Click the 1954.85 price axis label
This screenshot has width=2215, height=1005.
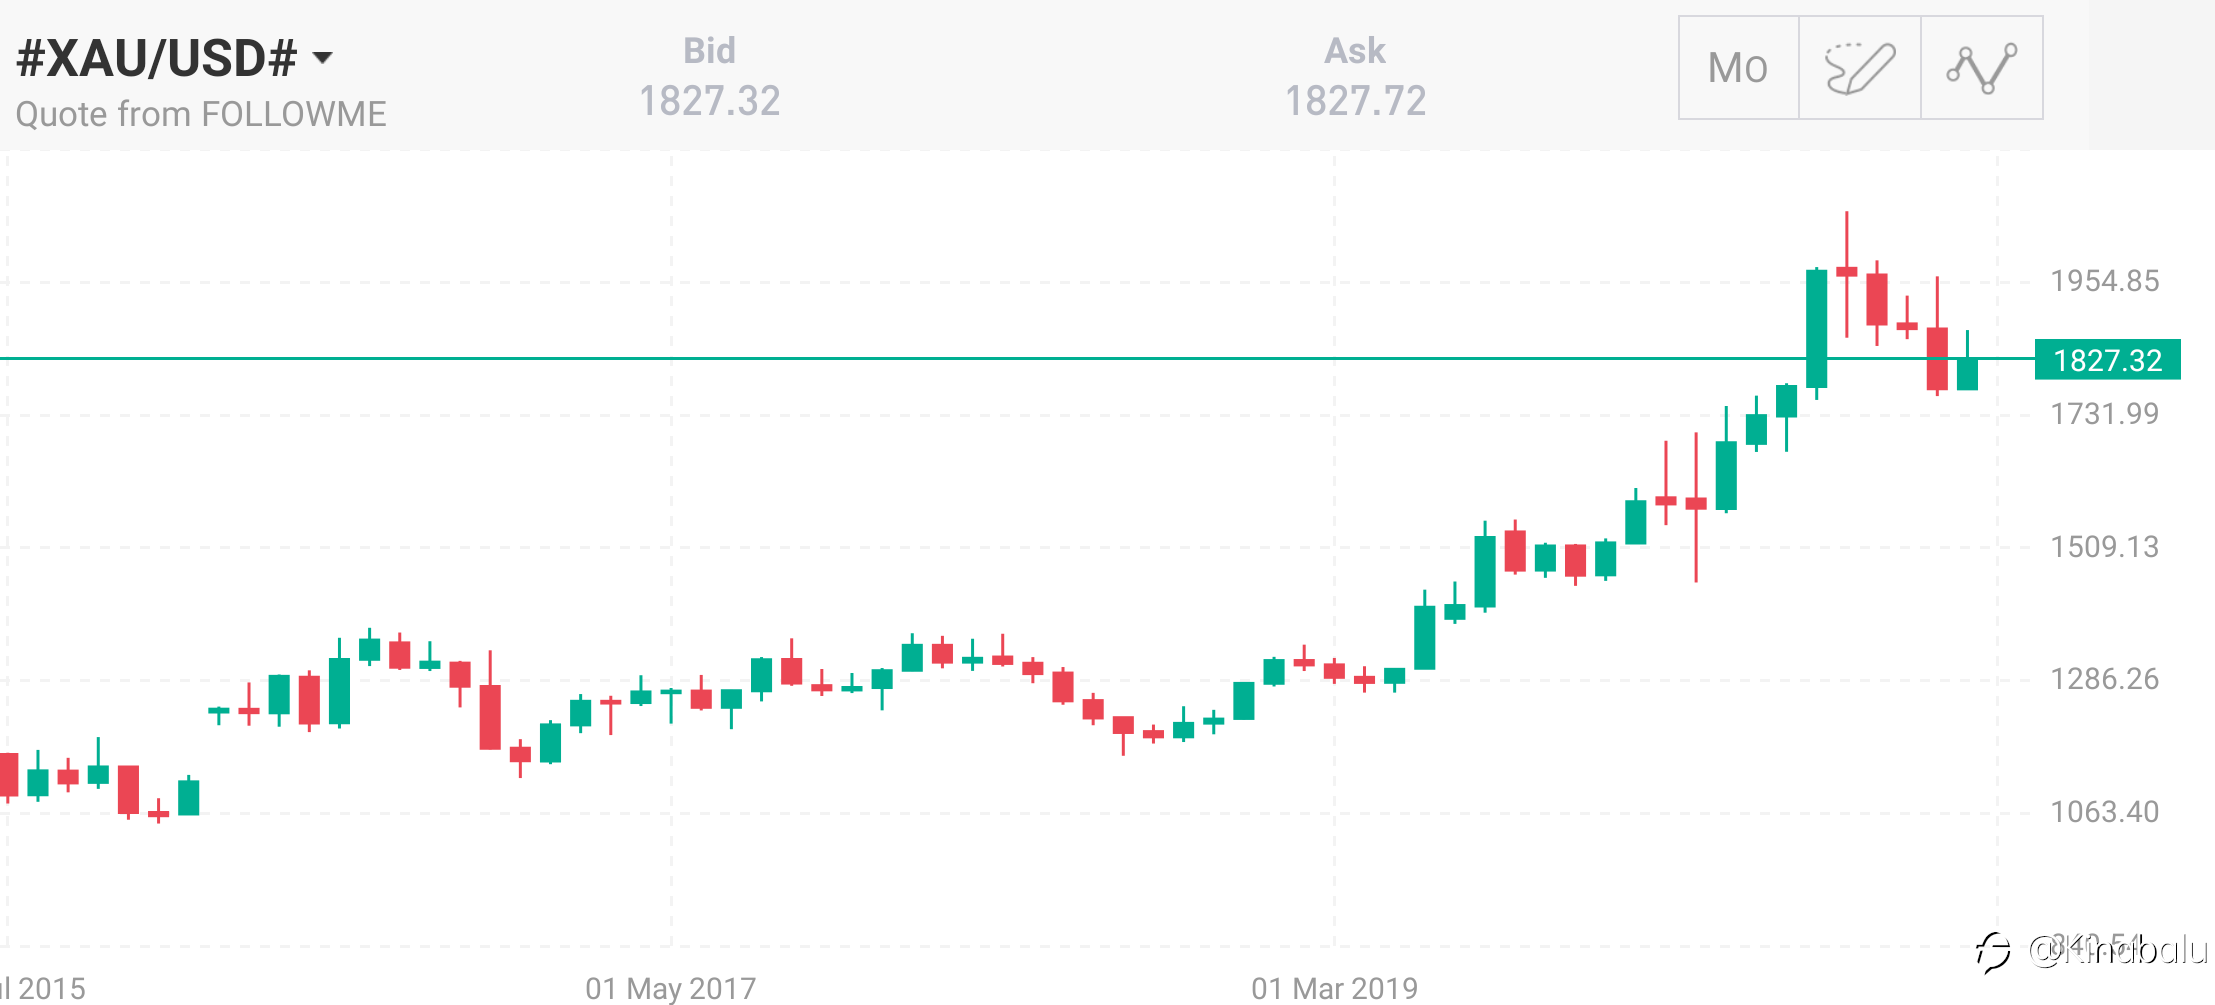(2104, 281)
